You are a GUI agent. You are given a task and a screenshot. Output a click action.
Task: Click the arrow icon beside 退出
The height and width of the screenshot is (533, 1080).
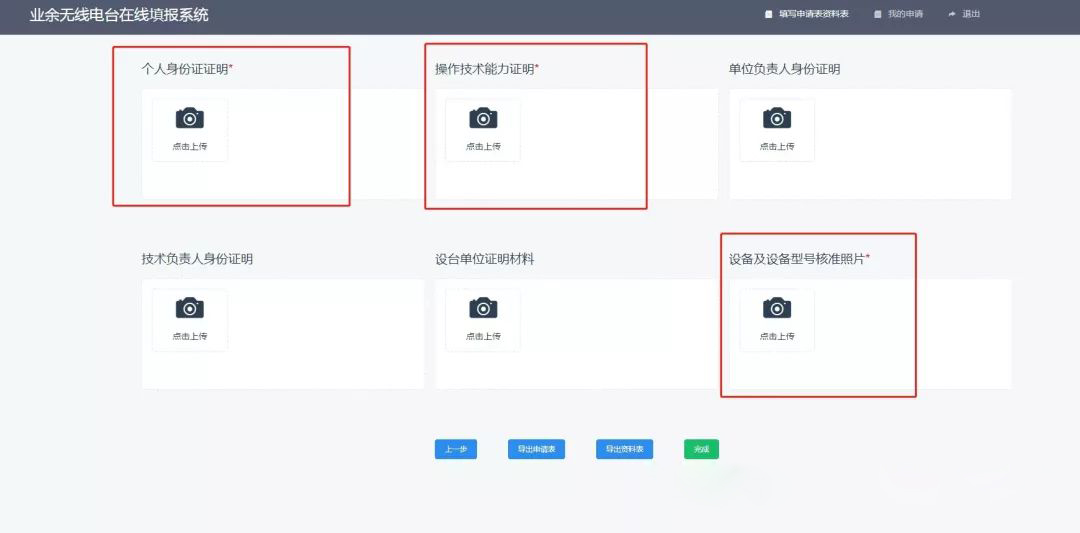[x=952, y=14]
